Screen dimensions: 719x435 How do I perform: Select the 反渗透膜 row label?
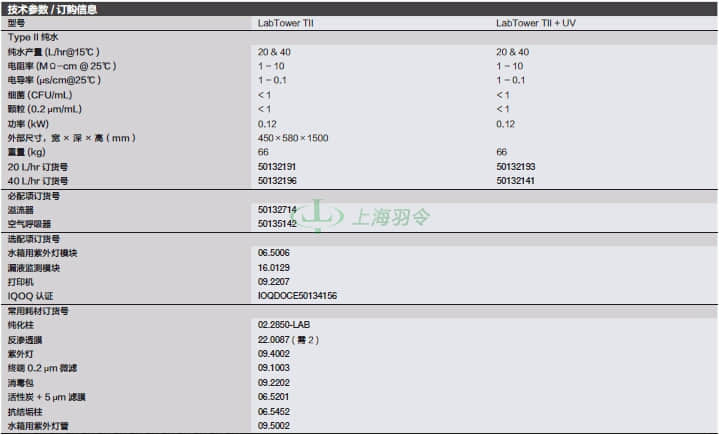pyautogui.click(x=25, y=340)
